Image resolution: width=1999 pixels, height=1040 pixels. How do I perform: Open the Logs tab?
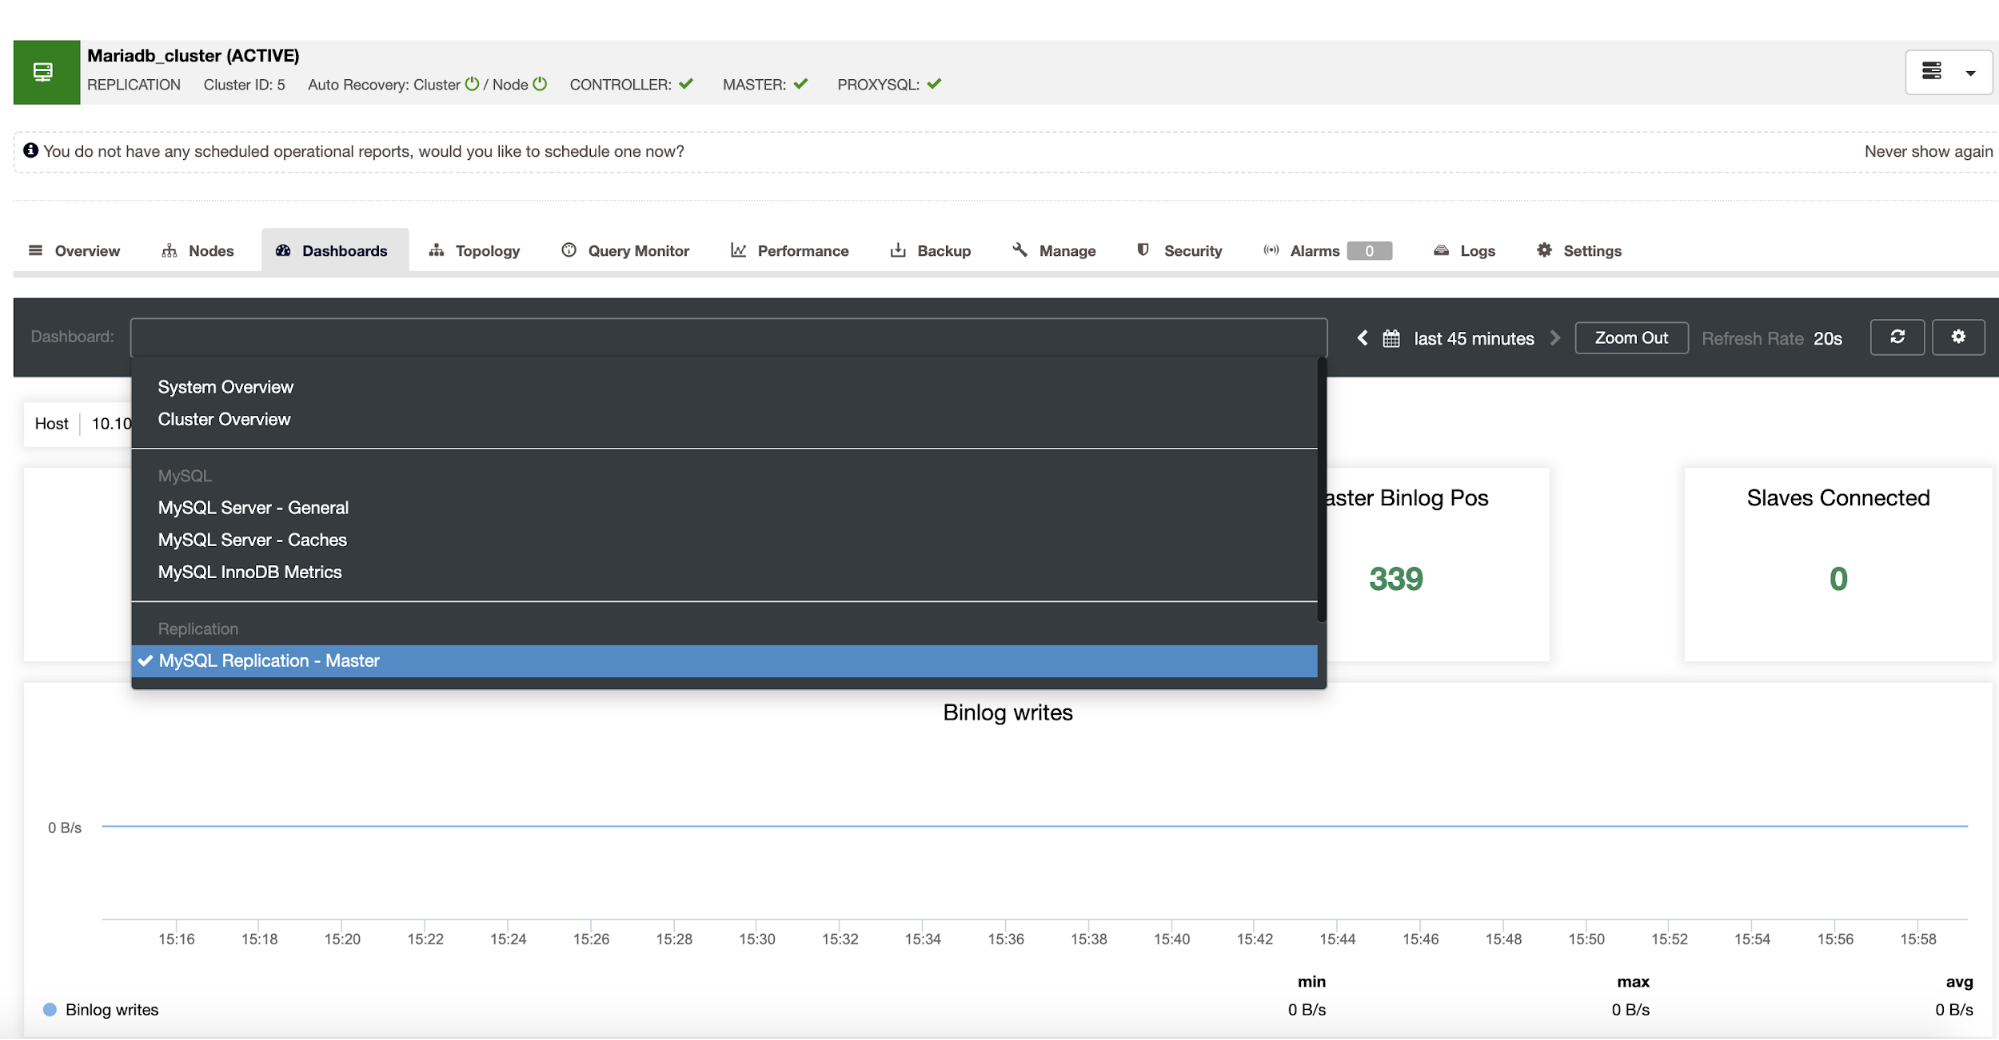tap(1465, 251)
